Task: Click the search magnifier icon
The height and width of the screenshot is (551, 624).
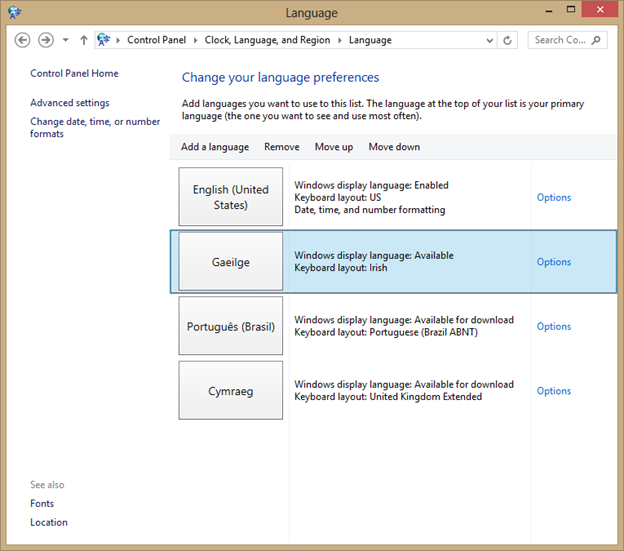Action: pyautogui.click(x=596, y=40)
